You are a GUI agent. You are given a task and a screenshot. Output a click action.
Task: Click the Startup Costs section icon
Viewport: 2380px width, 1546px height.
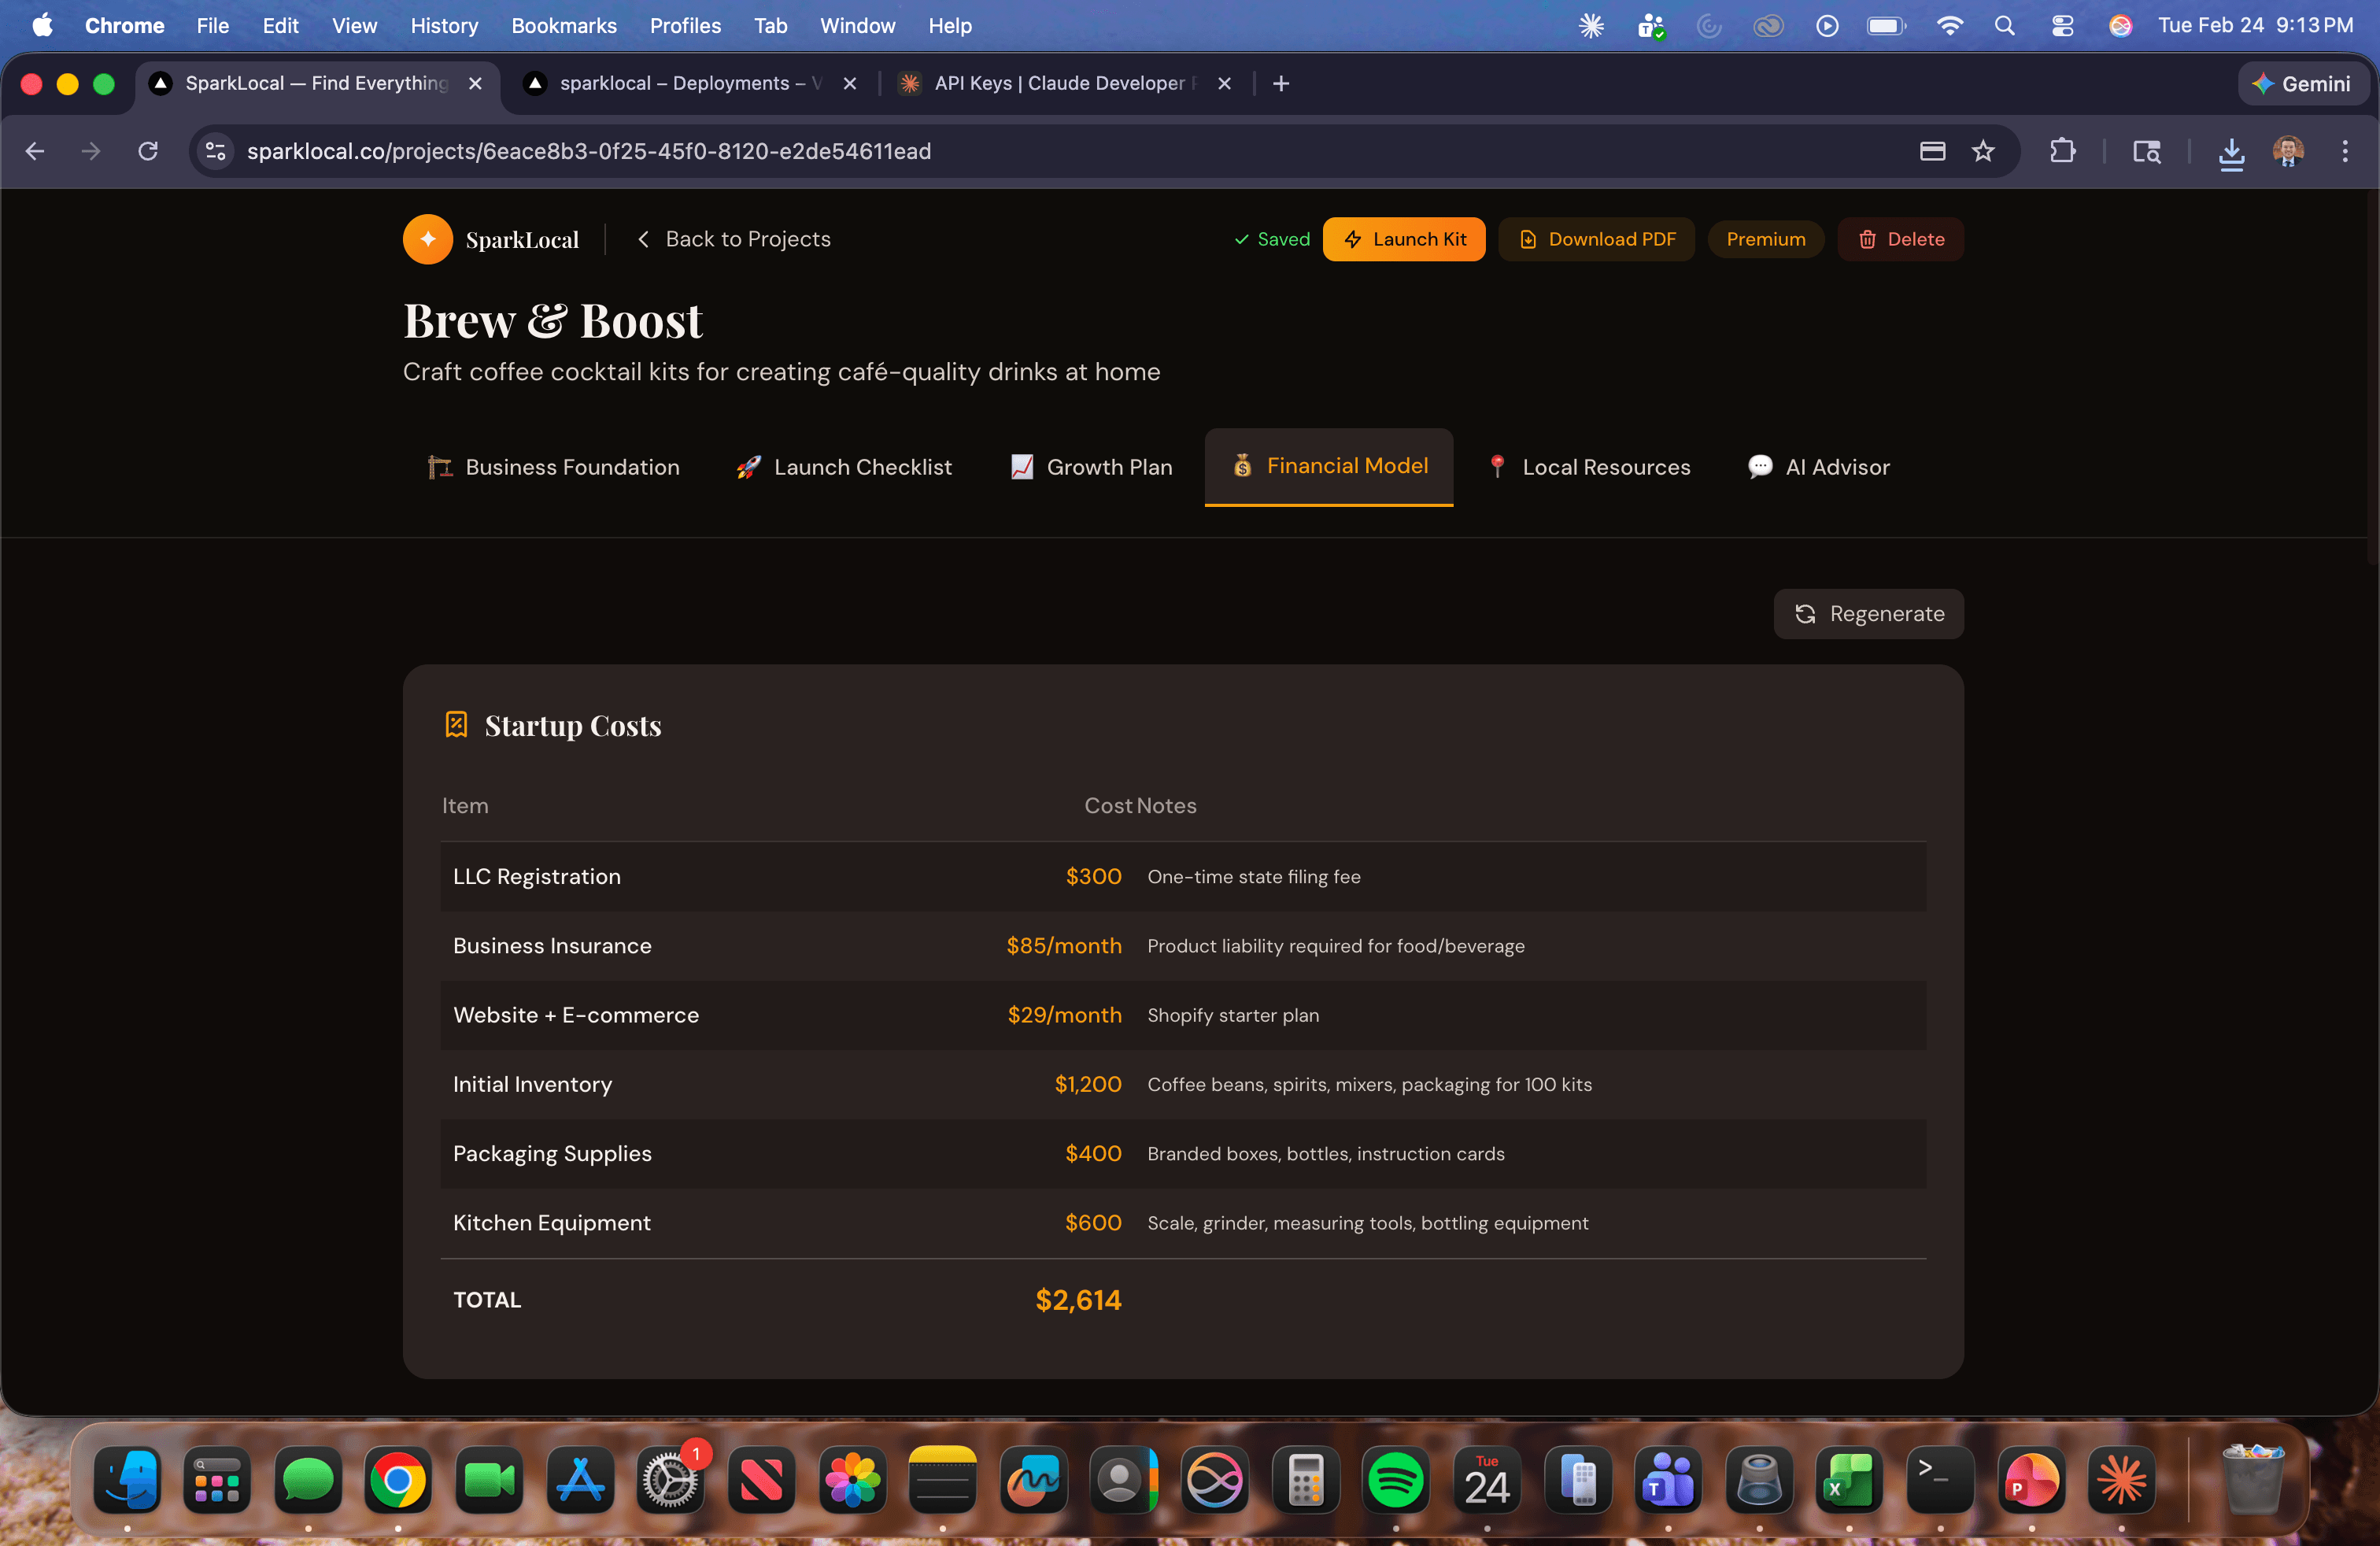click(x=456, y=724)
